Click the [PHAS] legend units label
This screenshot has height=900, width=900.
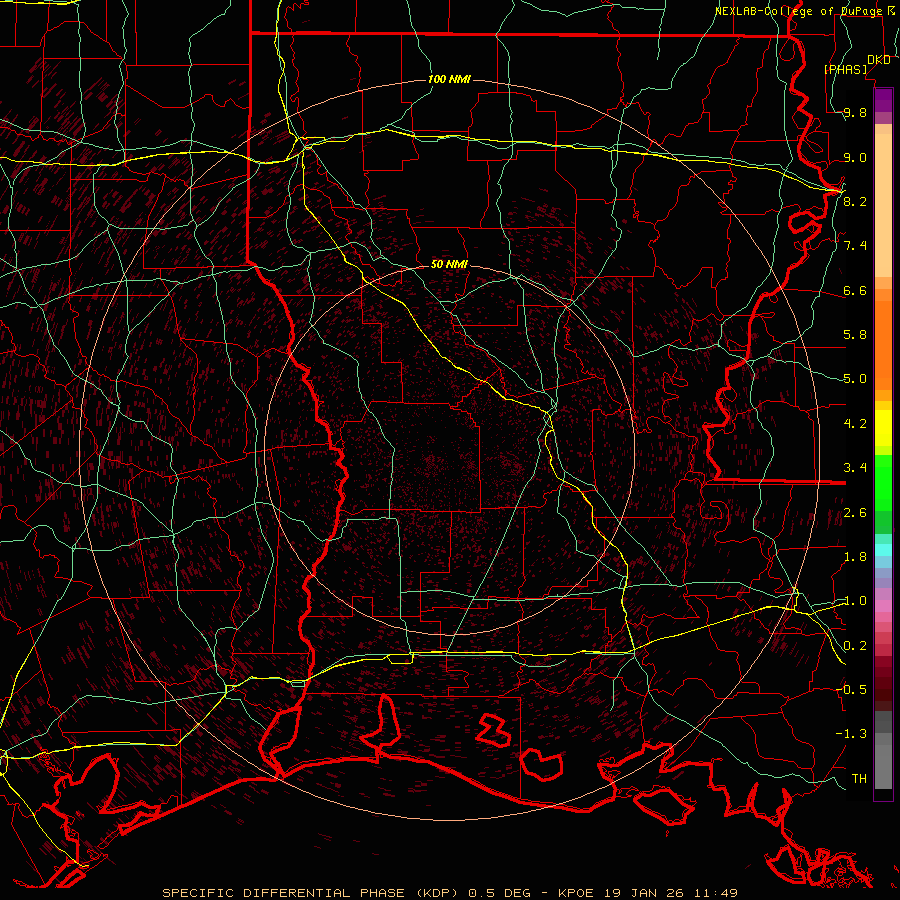846,70
